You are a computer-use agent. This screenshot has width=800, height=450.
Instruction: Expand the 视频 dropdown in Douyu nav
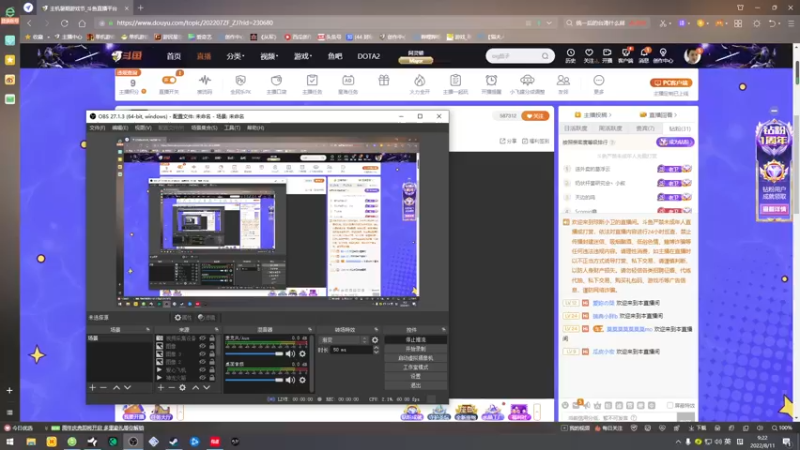pos(269,56)
